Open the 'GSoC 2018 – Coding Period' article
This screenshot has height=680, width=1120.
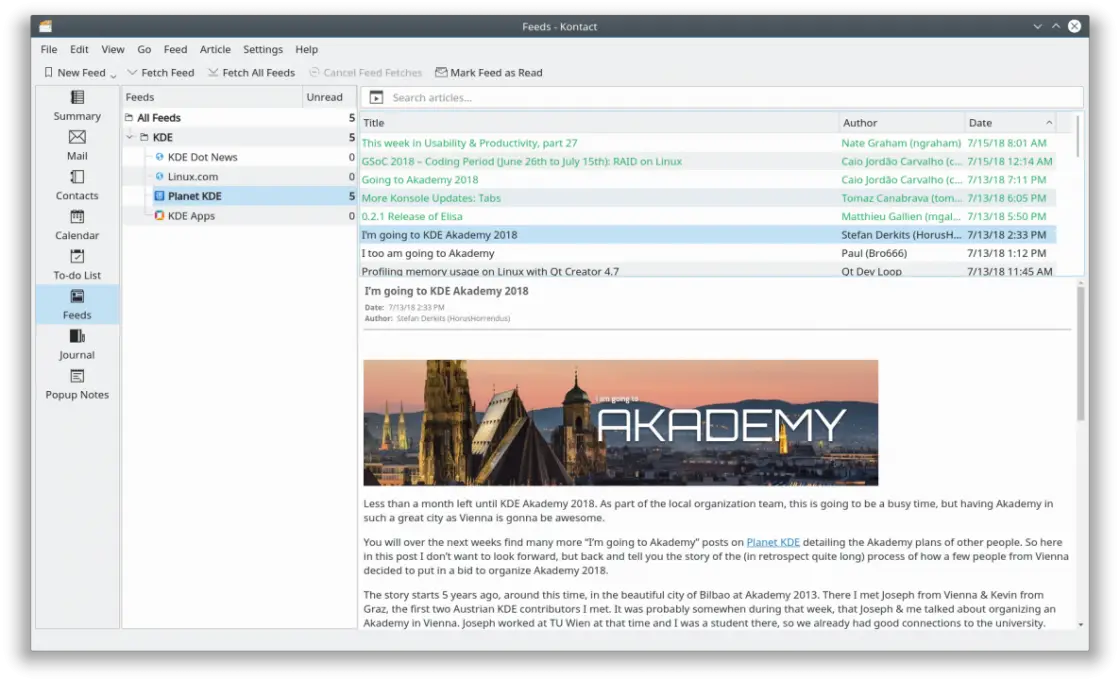point(708,161)
